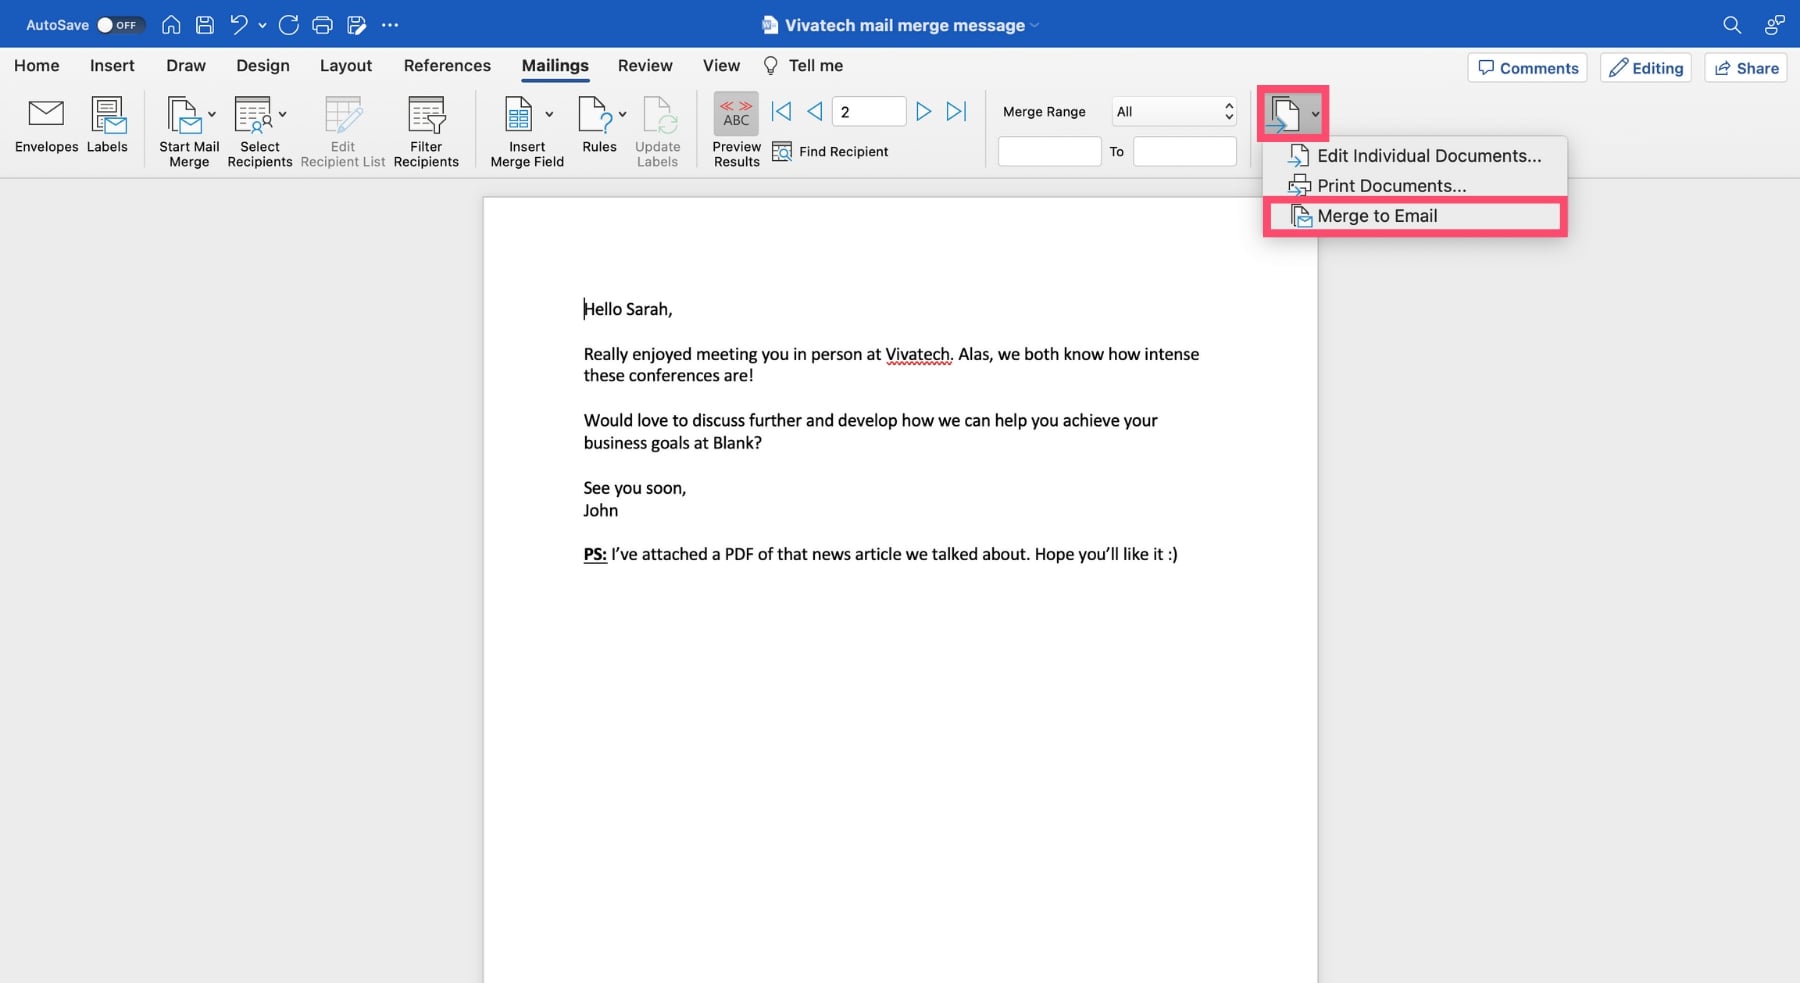This screenshot has width=1800, height=983.
Task: Click the Tell me lightbulb search
Action: click(x=804, y=66)
